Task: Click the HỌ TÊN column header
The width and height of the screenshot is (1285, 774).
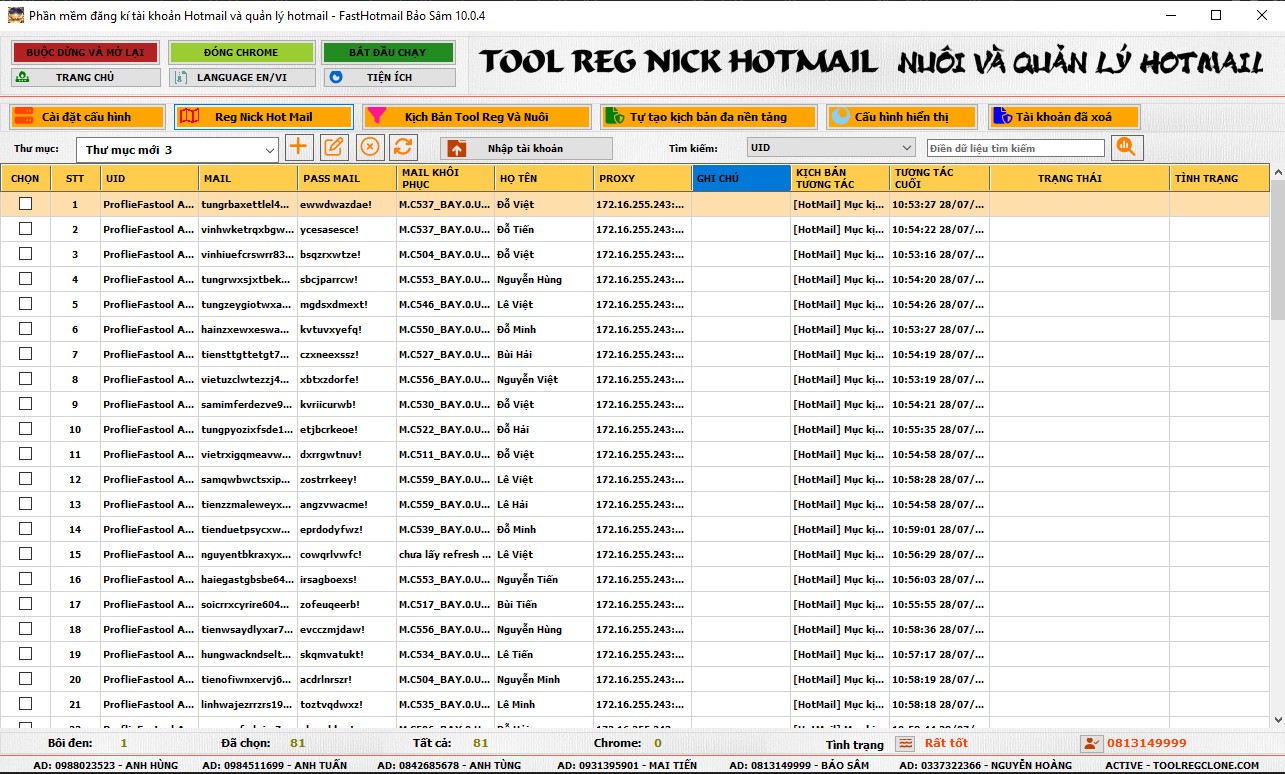Action: pos(543,178)
